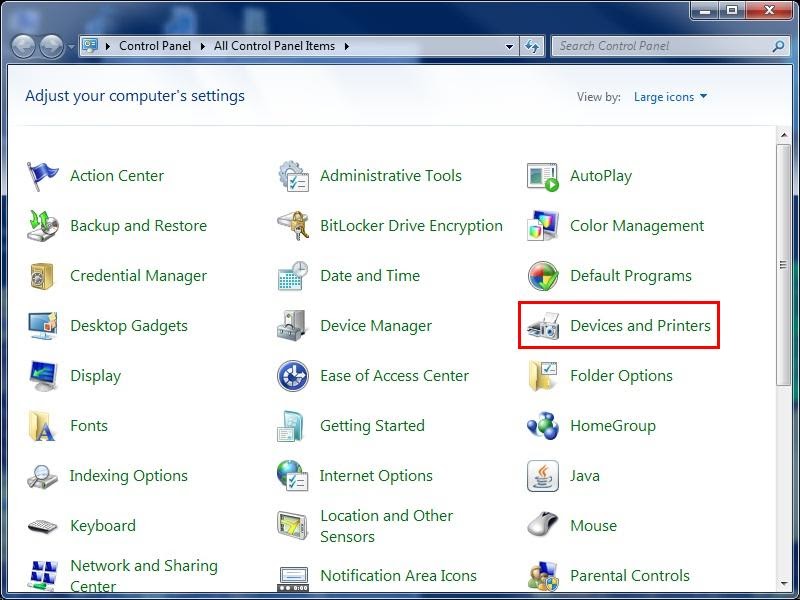Open the Action Center link
The image size is (800, 600).
[117, 176]
